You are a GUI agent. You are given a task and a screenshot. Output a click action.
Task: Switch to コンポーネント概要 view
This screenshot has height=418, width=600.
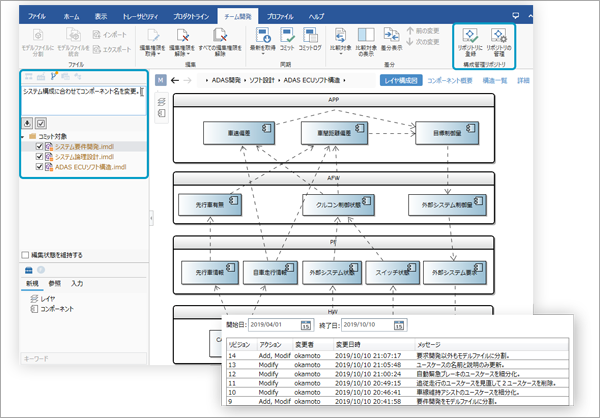coord(450,80)
